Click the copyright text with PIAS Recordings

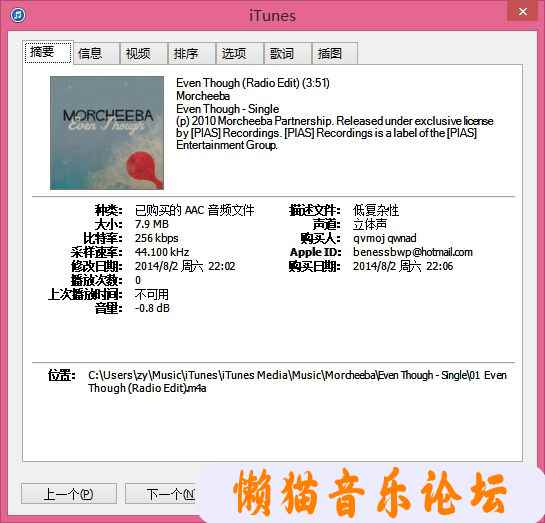coord(334,133)
